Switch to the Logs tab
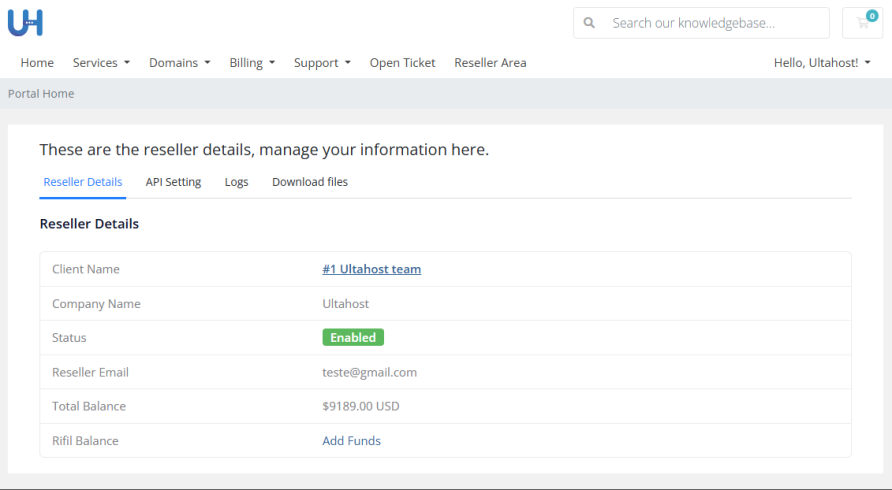Screen dimensions: 892x490 click(236, 182)
